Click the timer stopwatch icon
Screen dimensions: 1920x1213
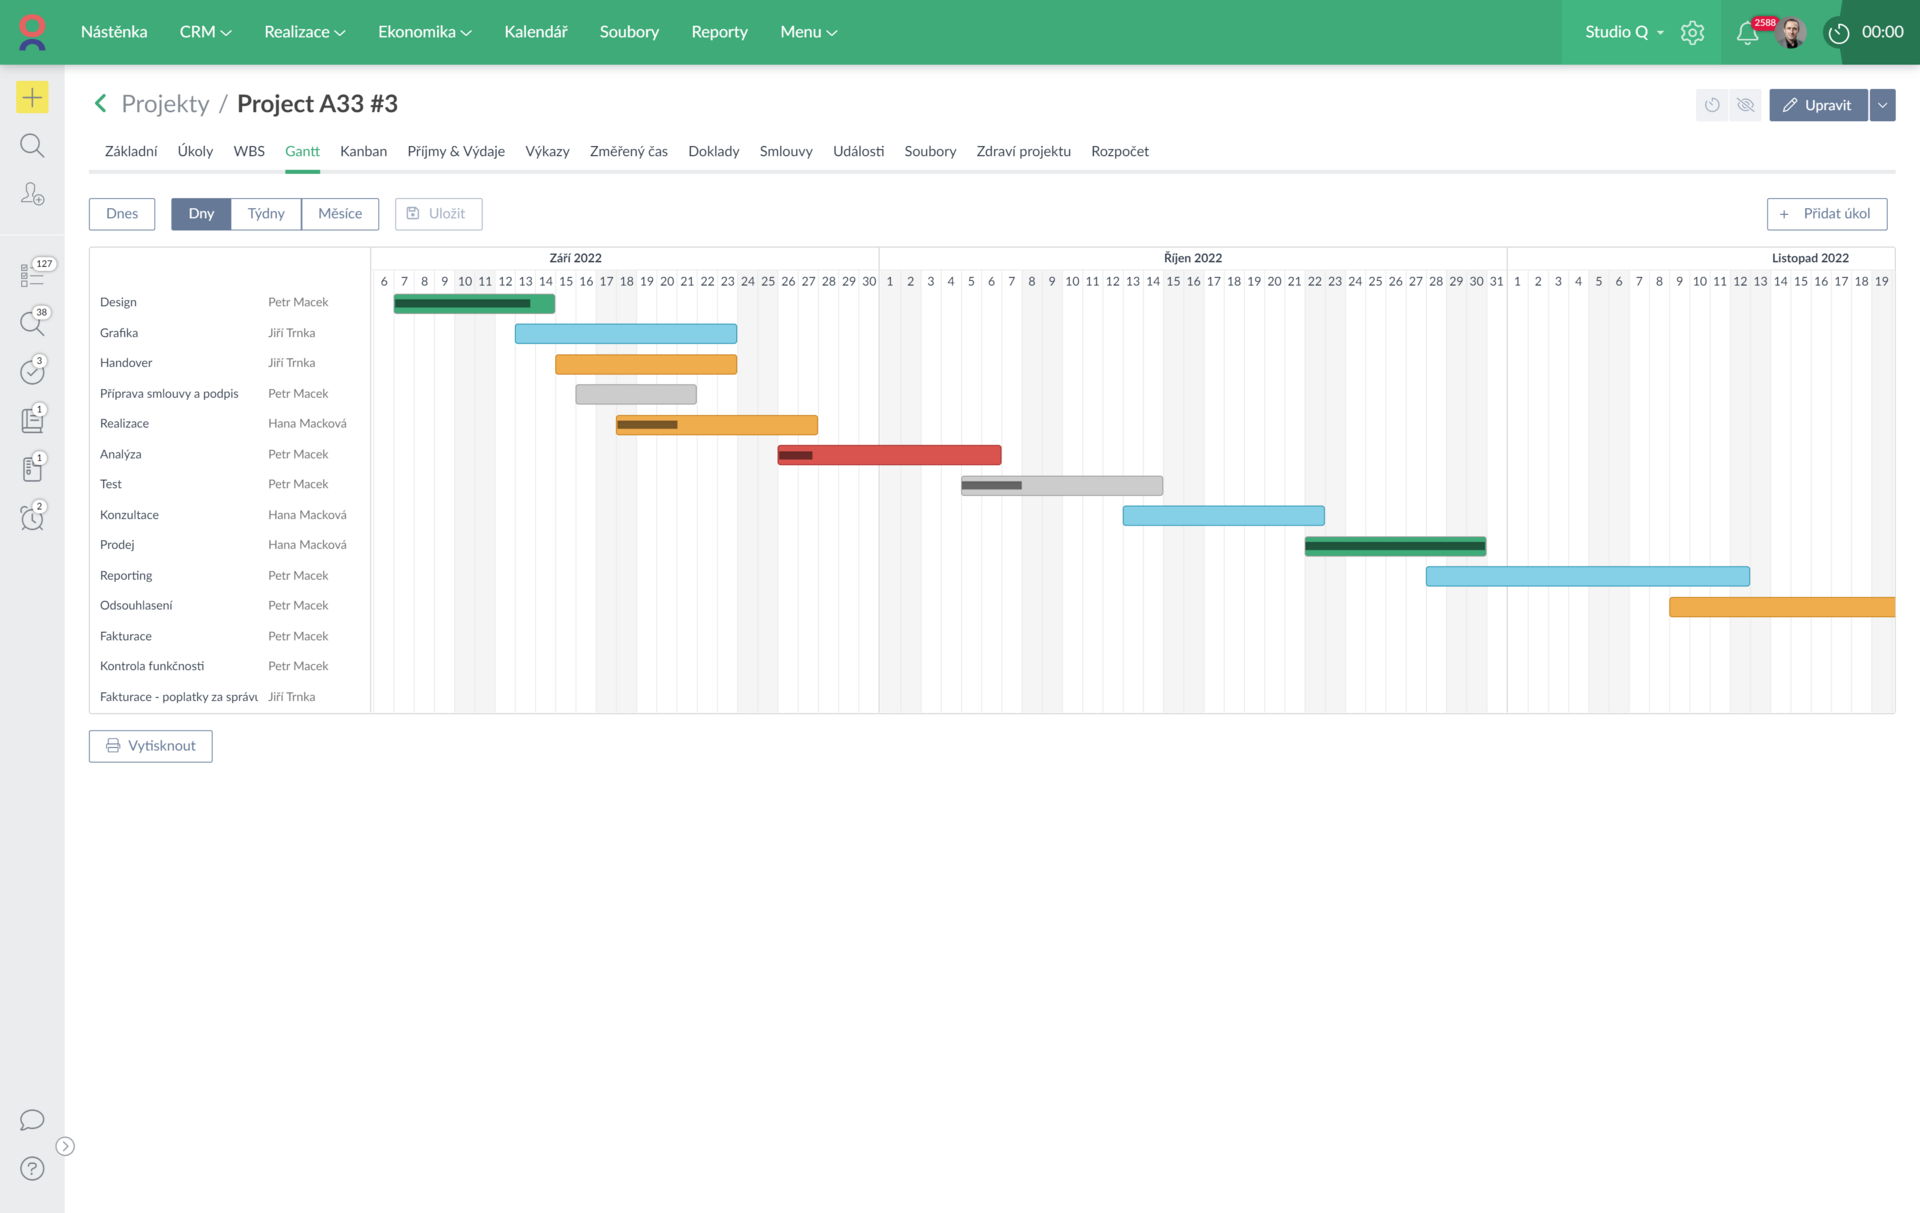(x=1838, y=33)
